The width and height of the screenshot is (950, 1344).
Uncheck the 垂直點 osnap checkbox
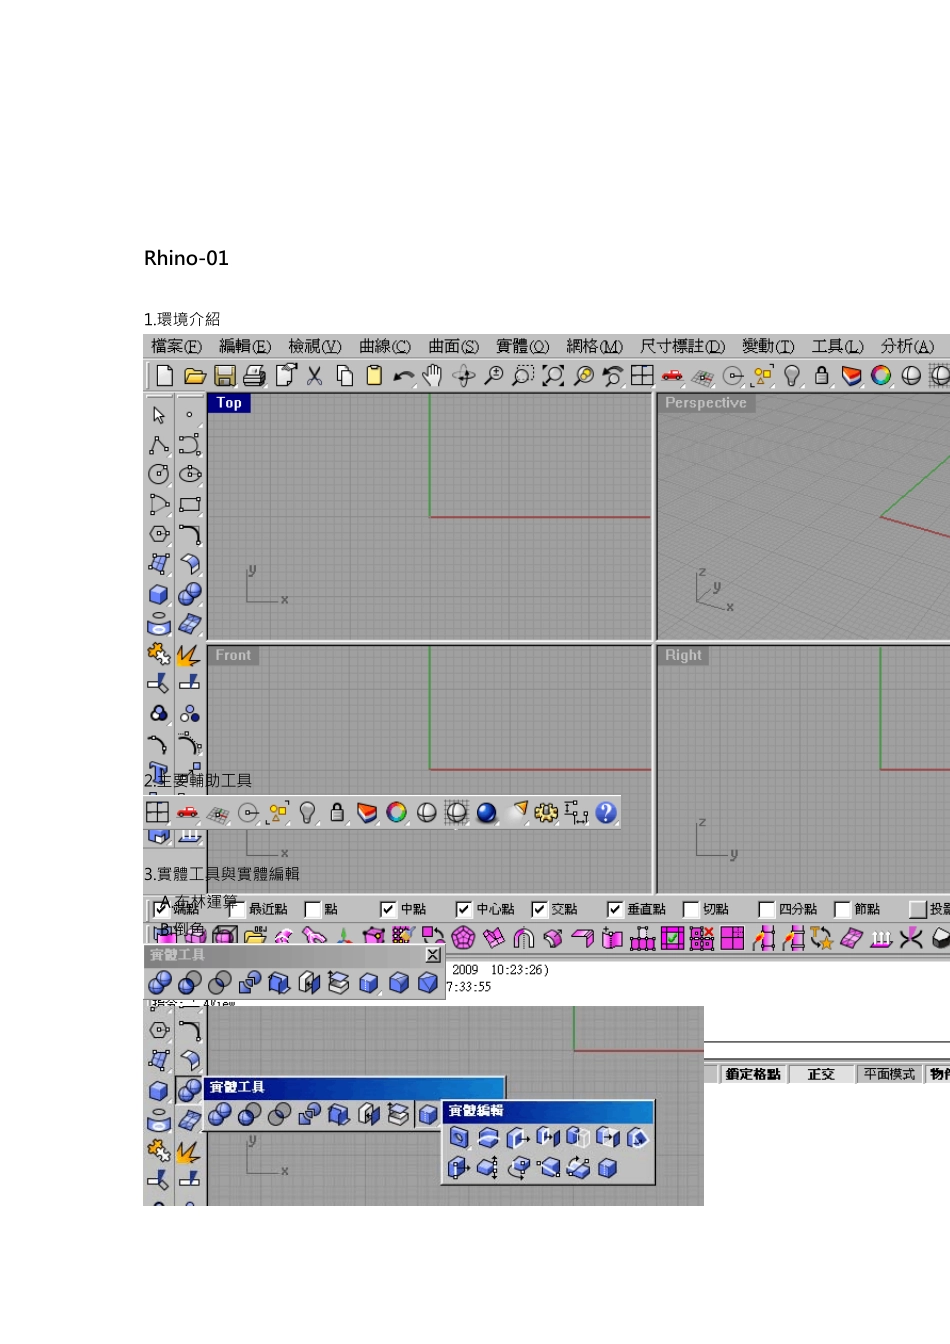pos(615,909)
